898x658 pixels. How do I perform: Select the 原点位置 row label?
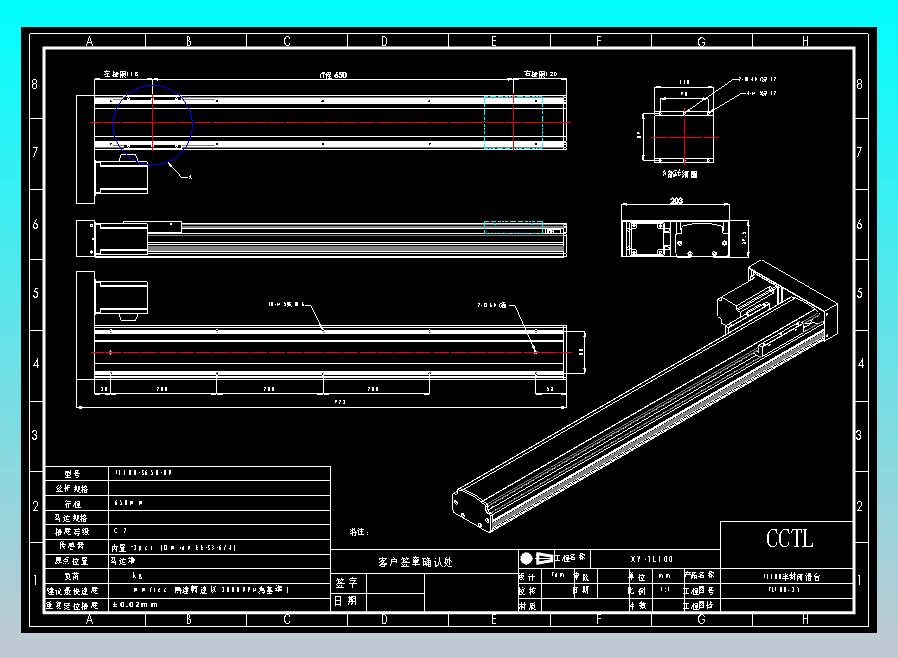tap(72, 561)
